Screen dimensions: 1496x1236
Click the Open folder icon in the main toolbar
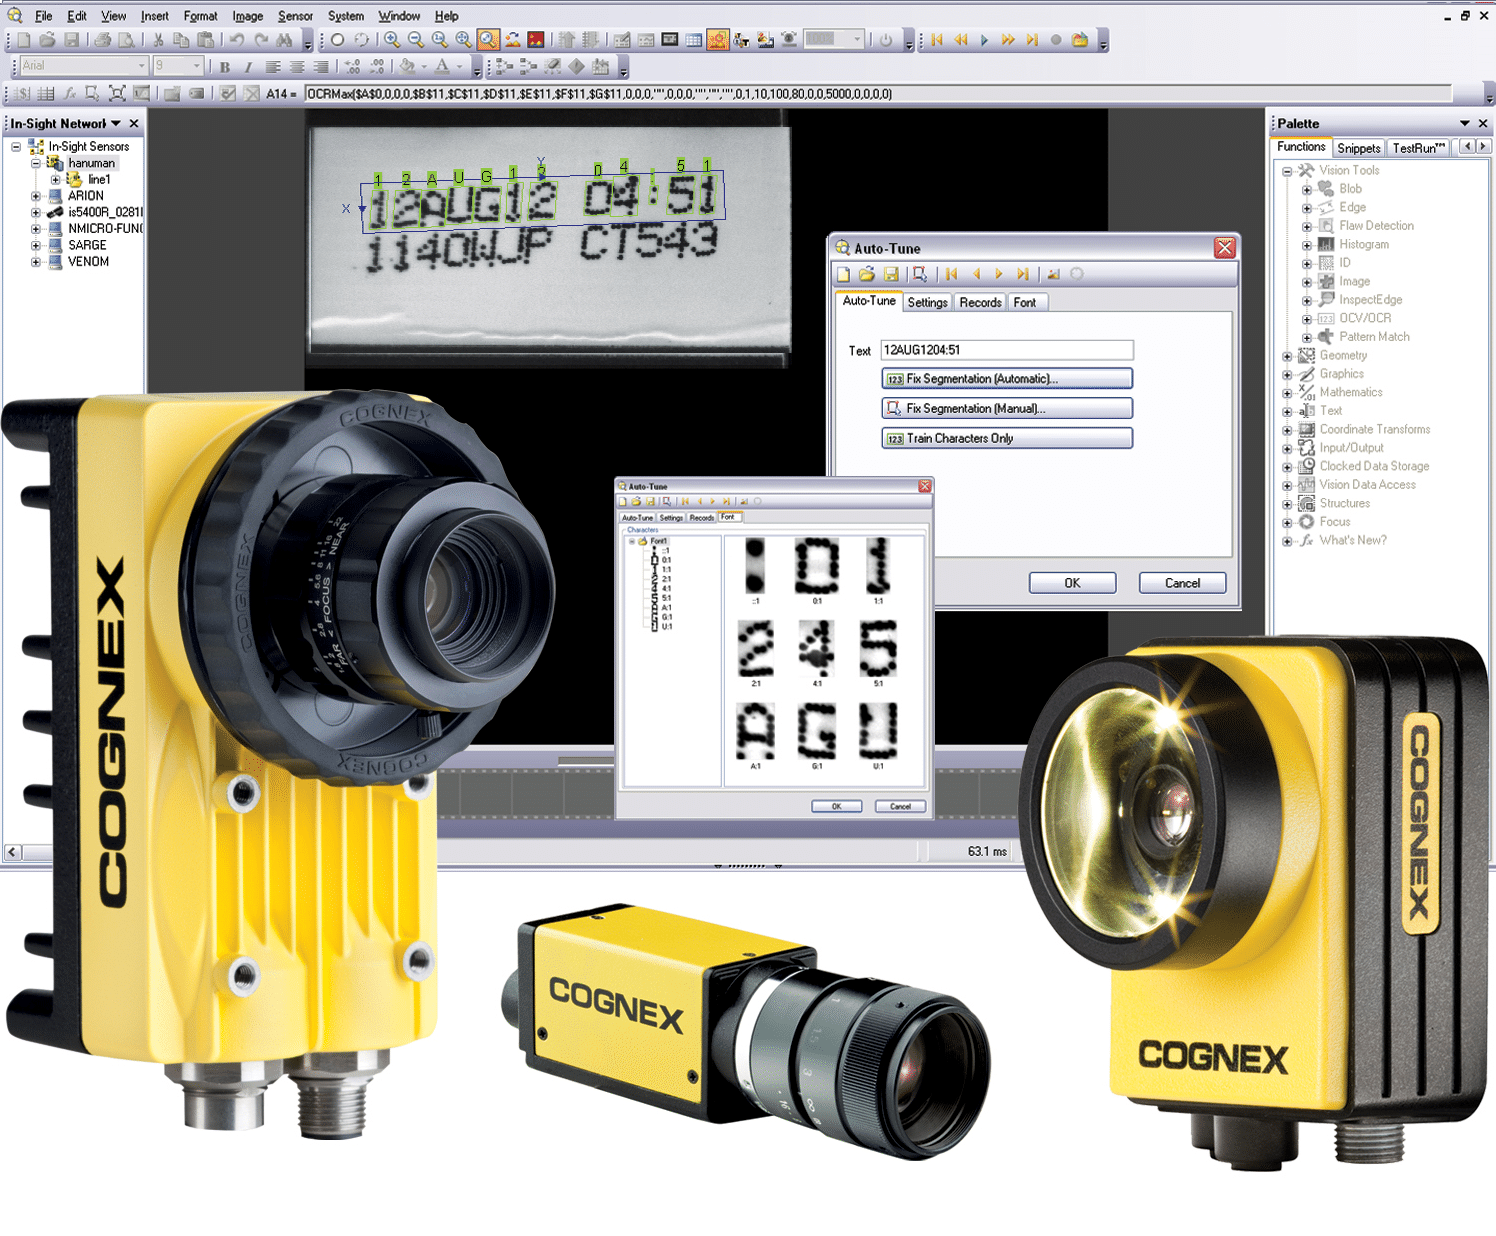pos(47,40)
